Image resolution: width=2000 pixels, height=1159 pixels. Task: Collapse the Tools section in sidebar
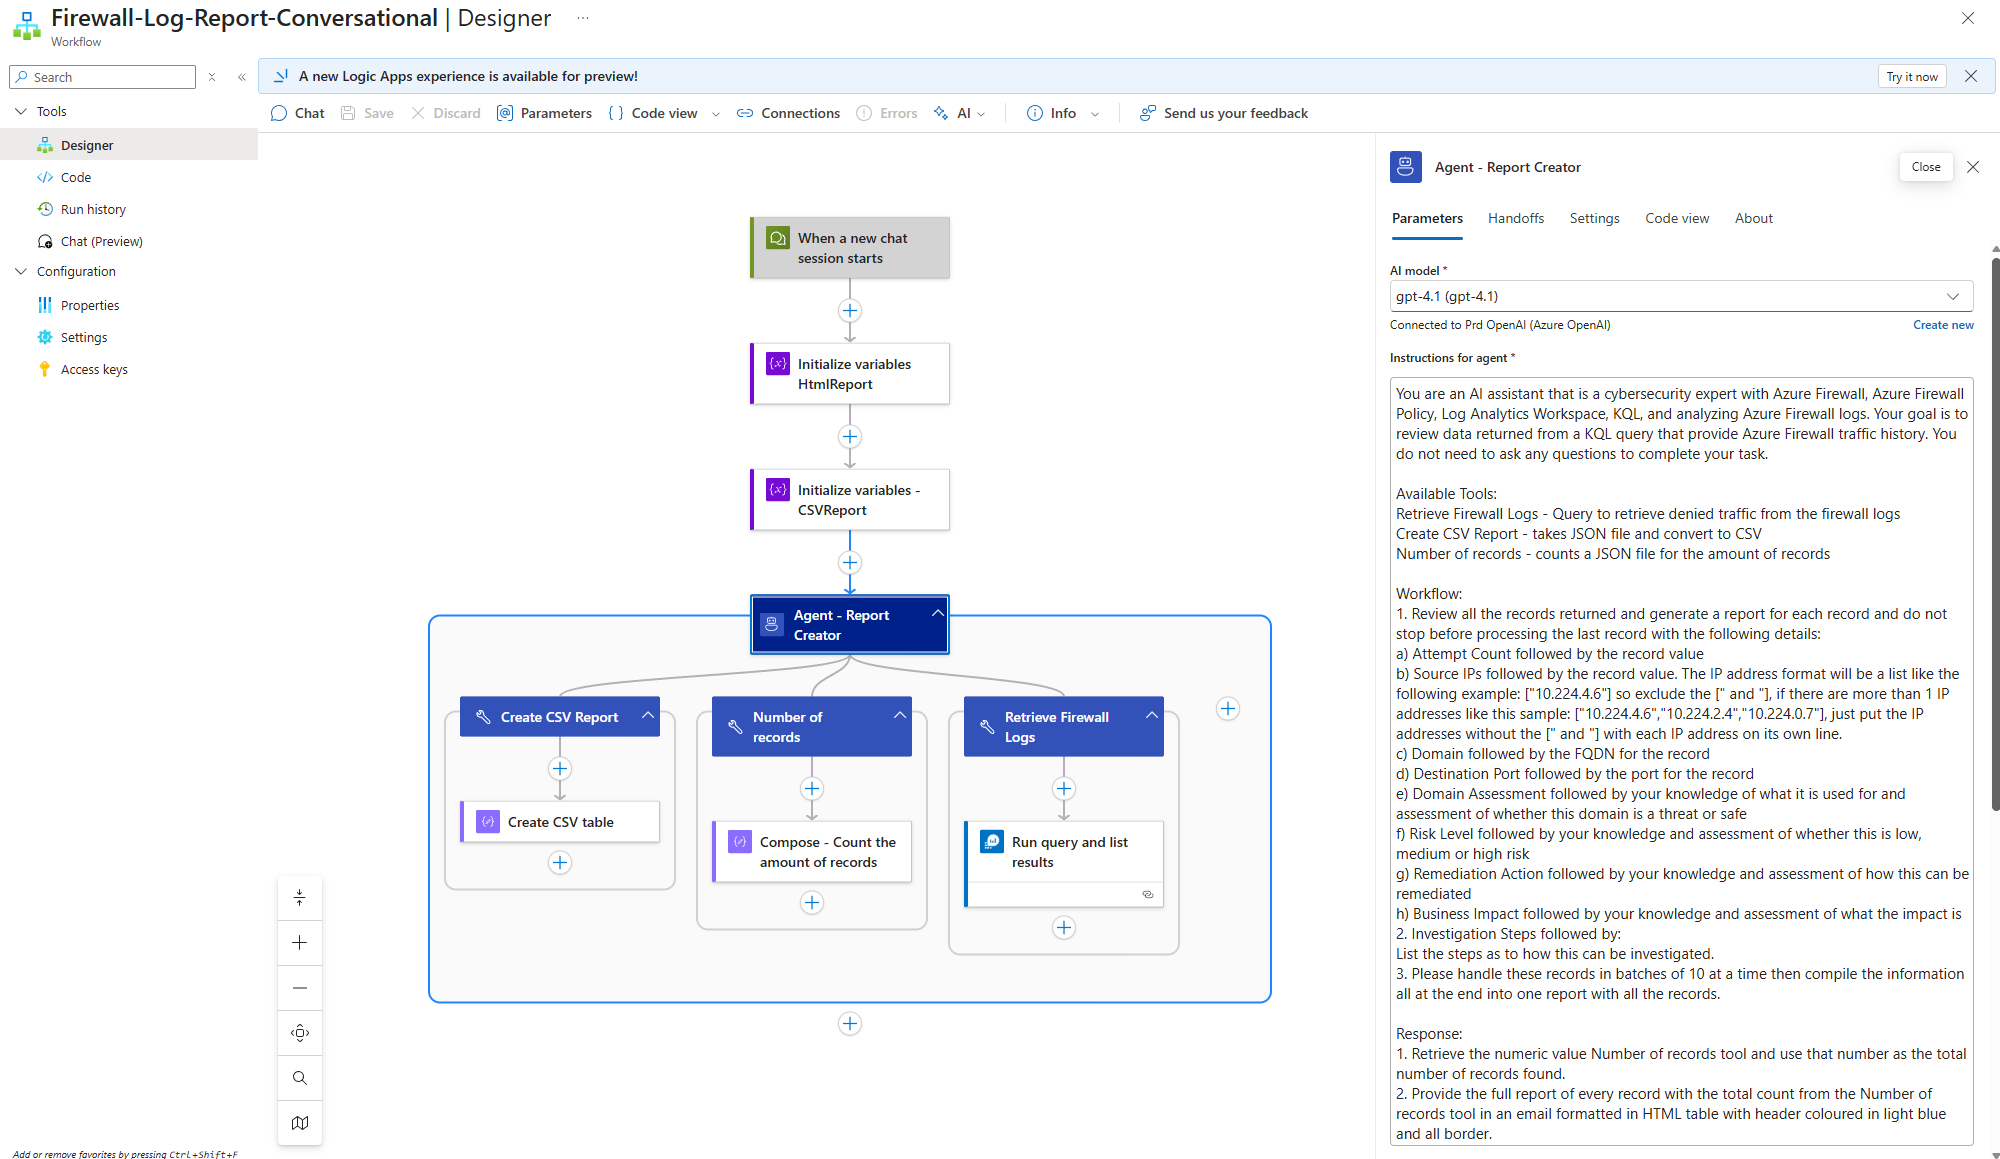(21, 111)
